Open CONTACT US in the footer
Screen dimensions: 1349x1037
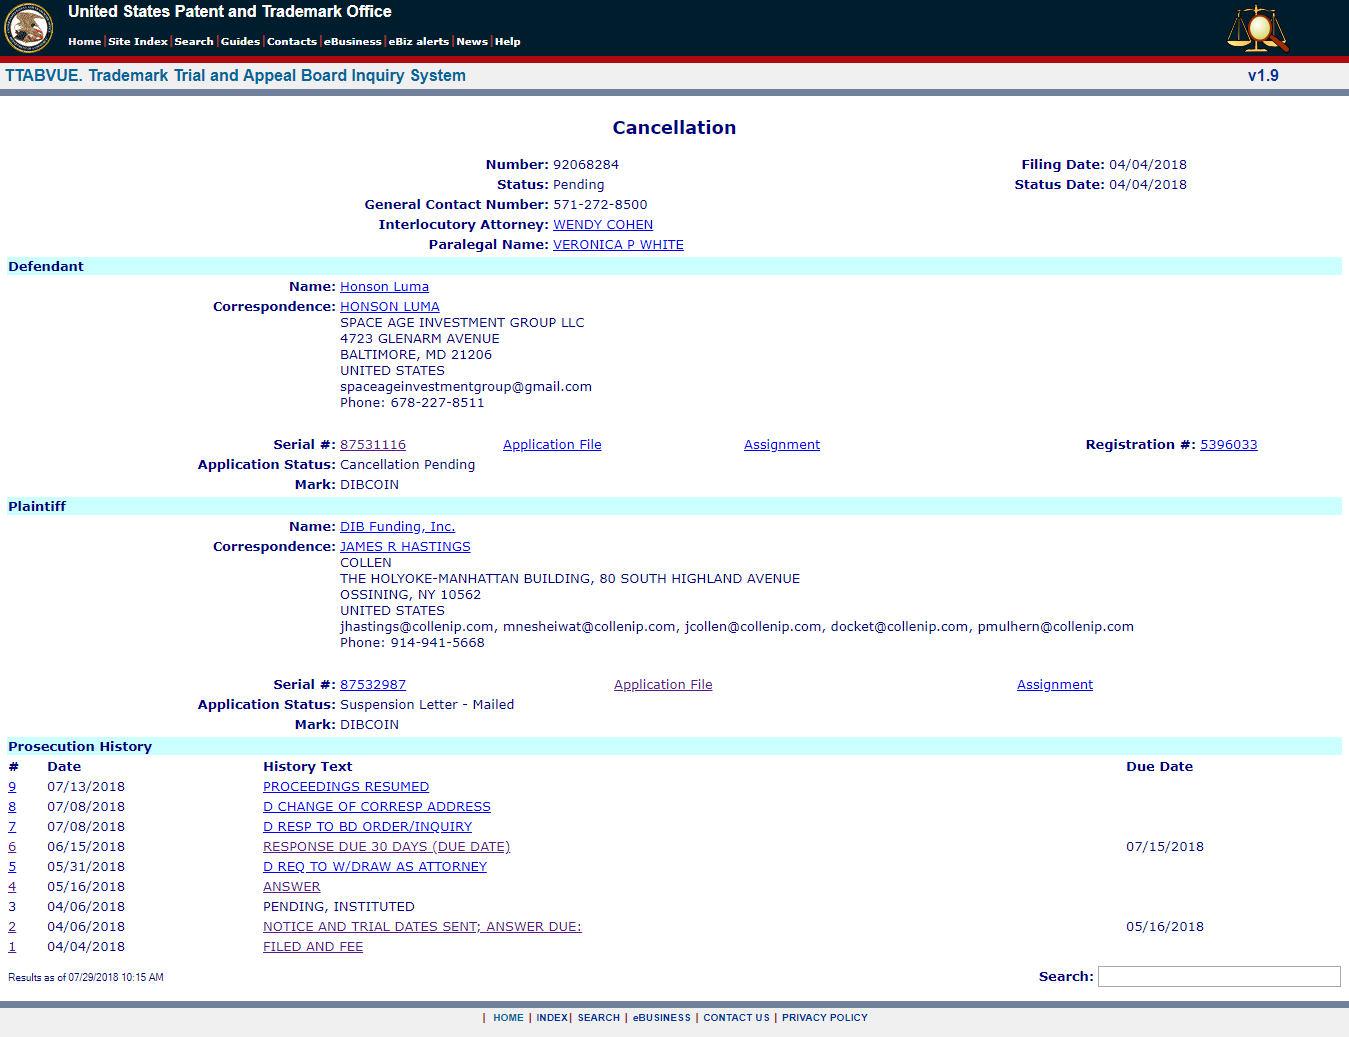point(737,1018)
